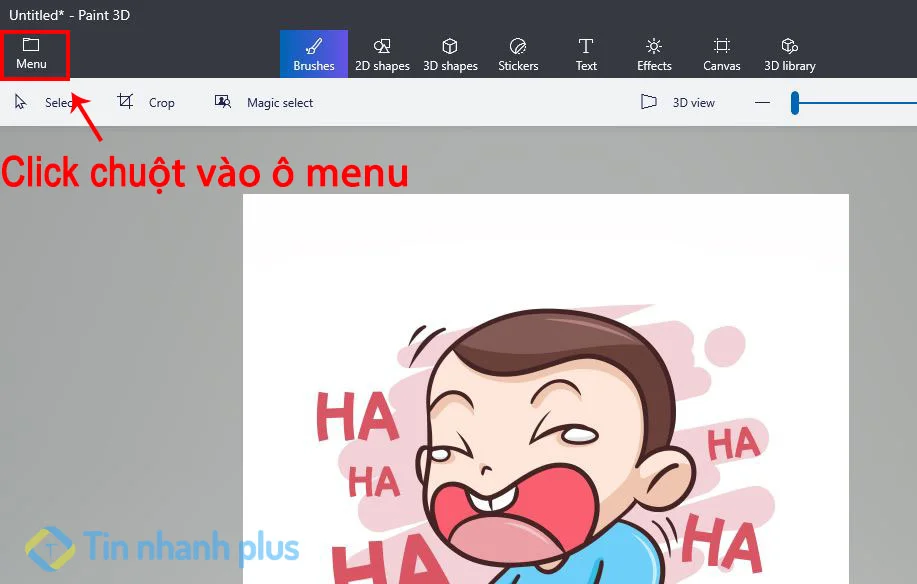Open the Canvas settings
The image size is (917, 584).
[x=721, y=54]
